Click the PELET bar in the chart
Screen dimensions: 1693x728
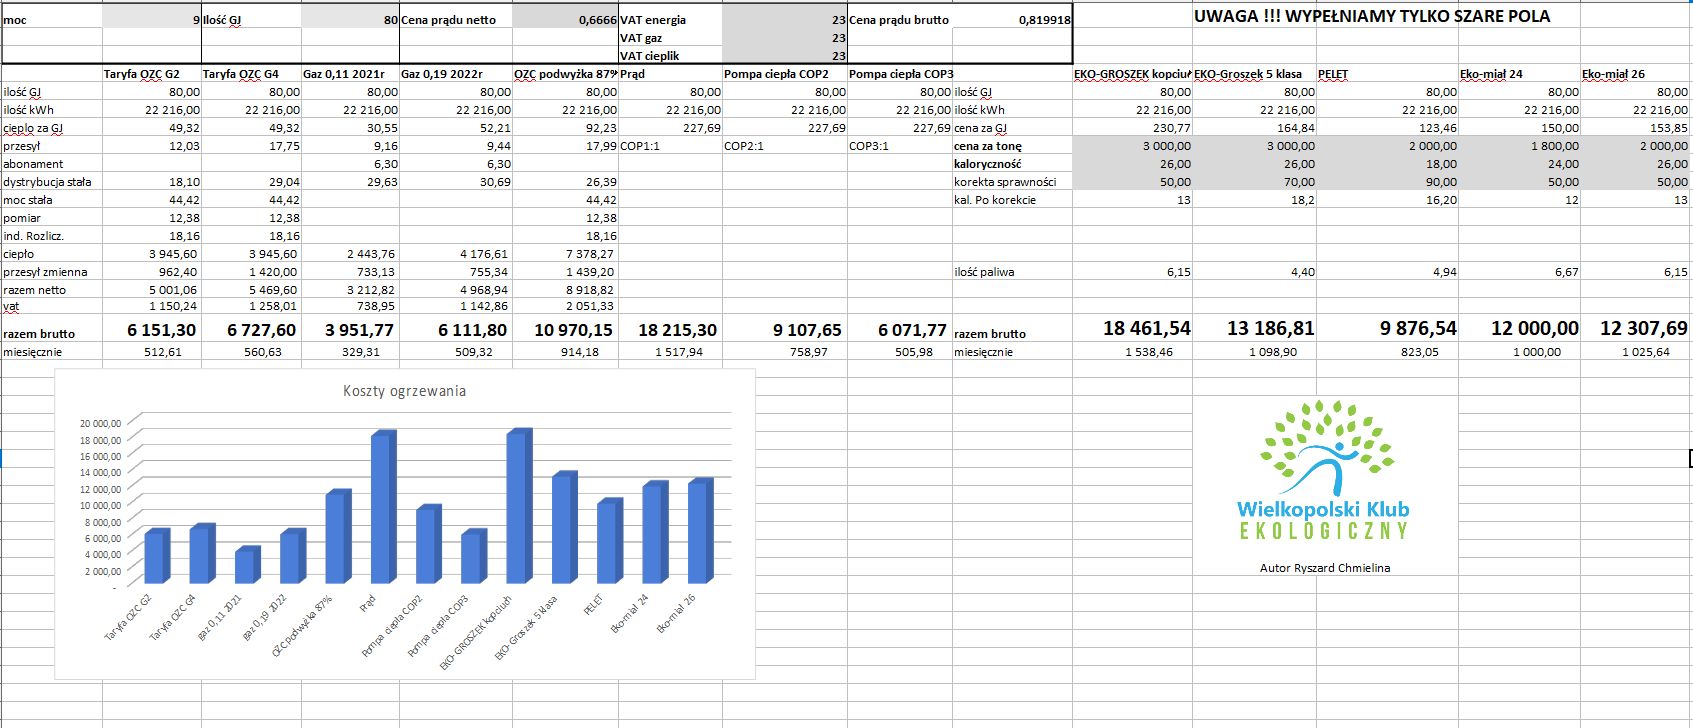[x=609, y=541]
